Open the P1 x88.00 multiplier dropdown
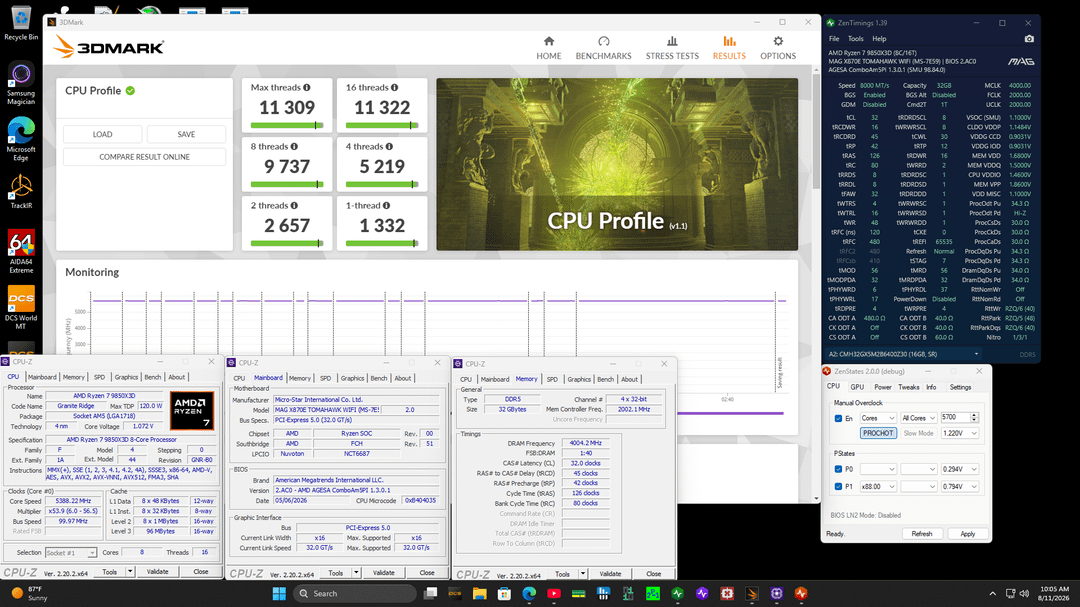1080x607 pixels. click(878, 486)
